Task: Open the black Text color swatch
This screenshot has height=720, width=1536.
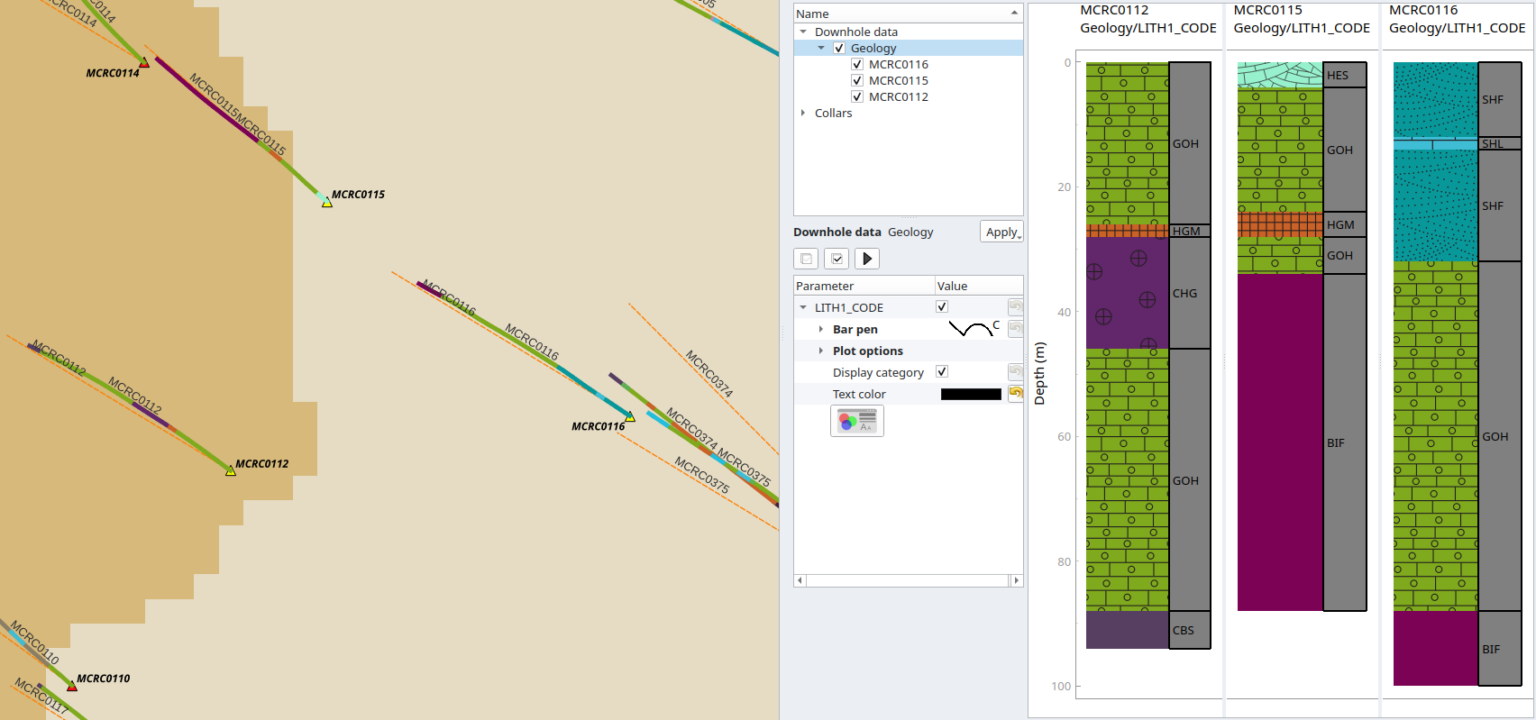Action: [970, 394]
